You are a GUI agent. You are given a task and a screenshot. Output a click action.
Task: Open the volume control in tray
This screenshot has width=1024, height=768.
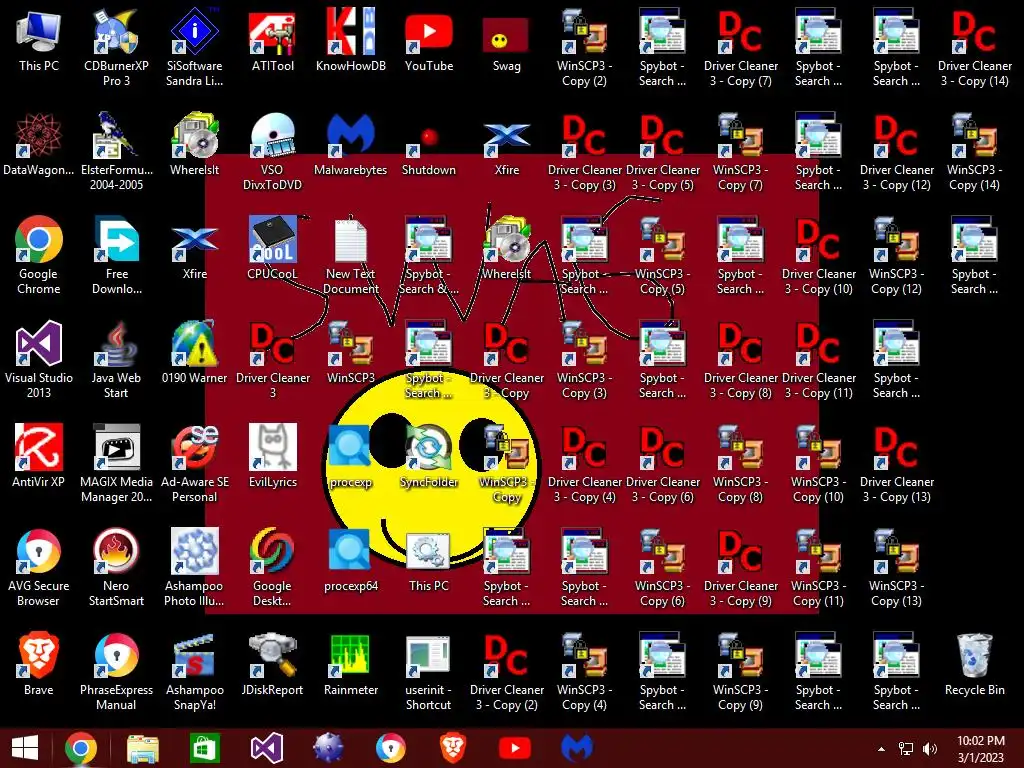[929, 749]
